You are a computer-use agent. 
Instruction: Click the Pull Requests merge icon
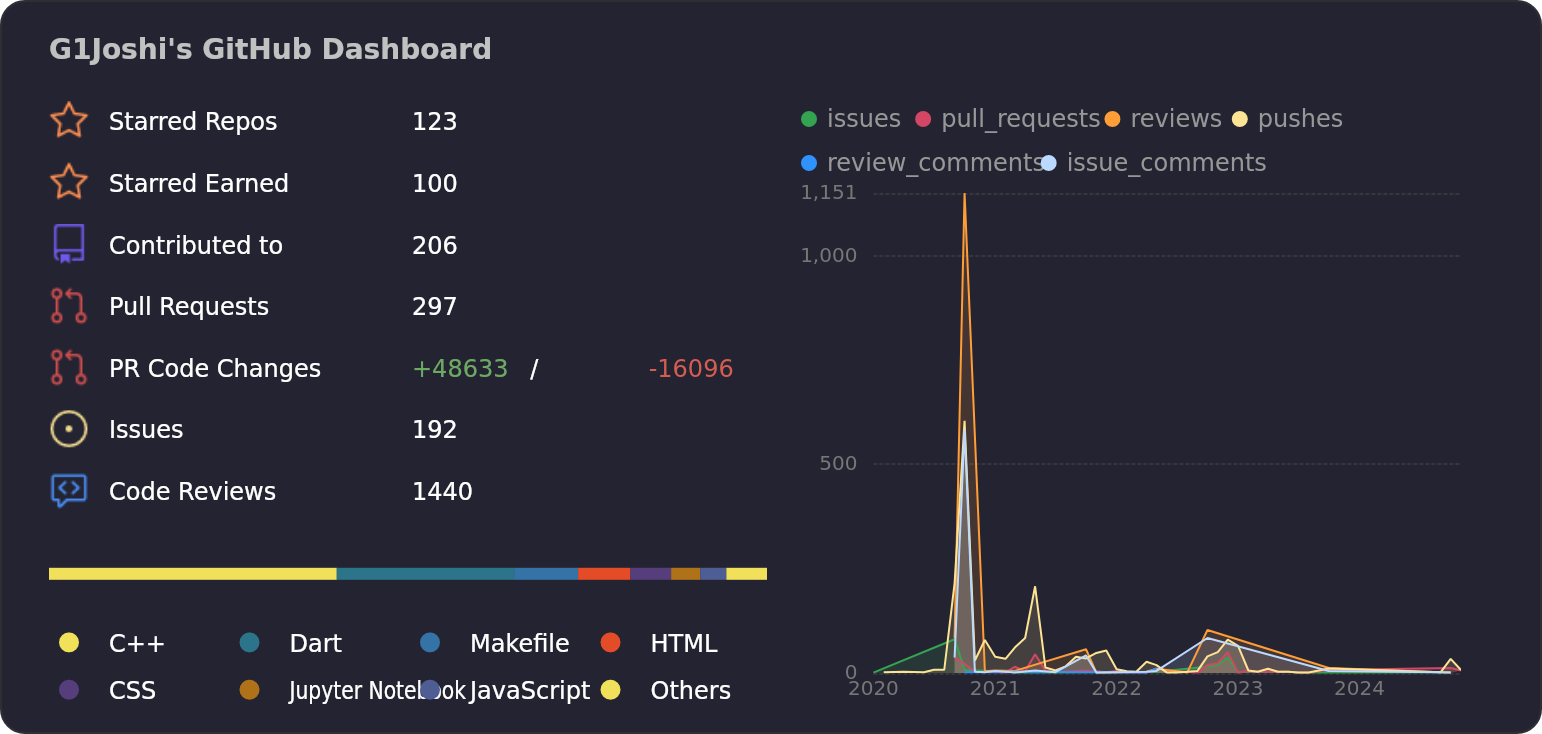click(x=69, y=306)
